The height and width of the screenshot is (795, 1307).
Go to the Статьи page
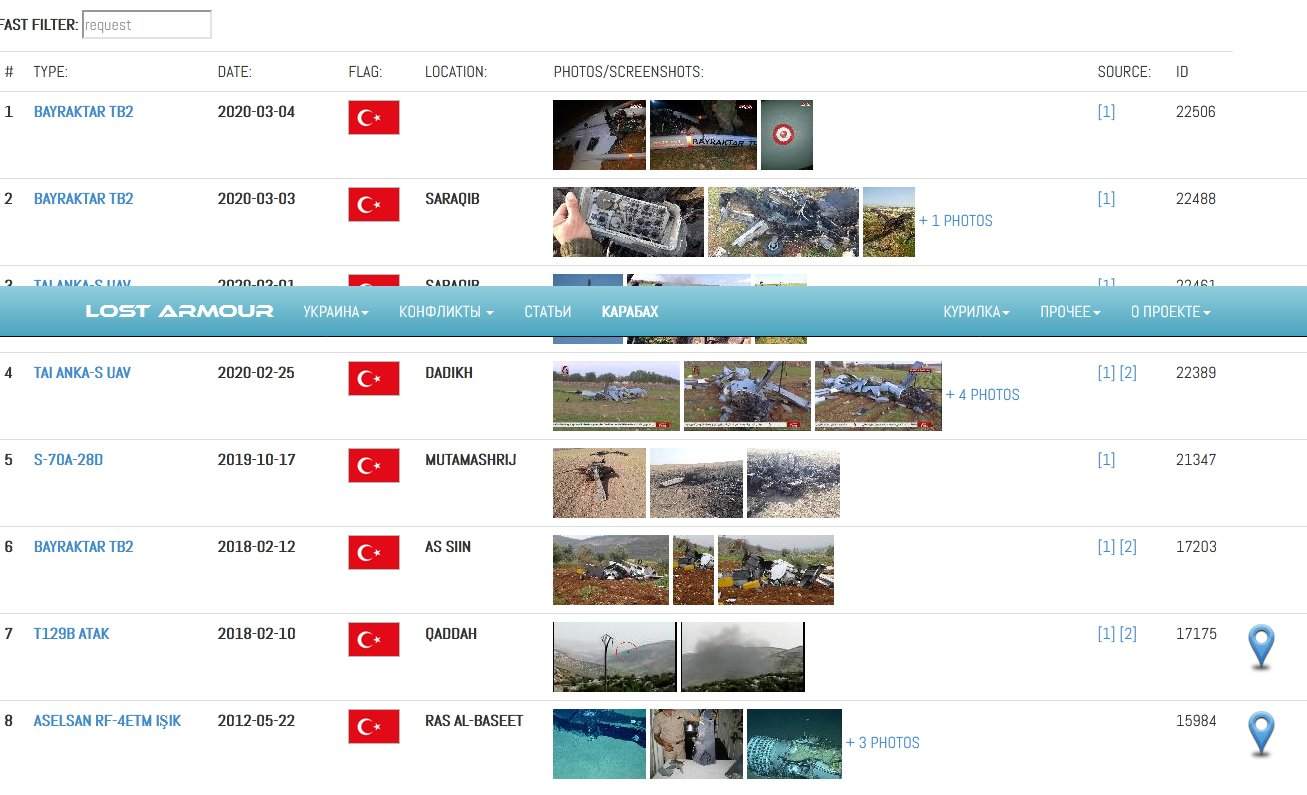(x=548, y=312)
